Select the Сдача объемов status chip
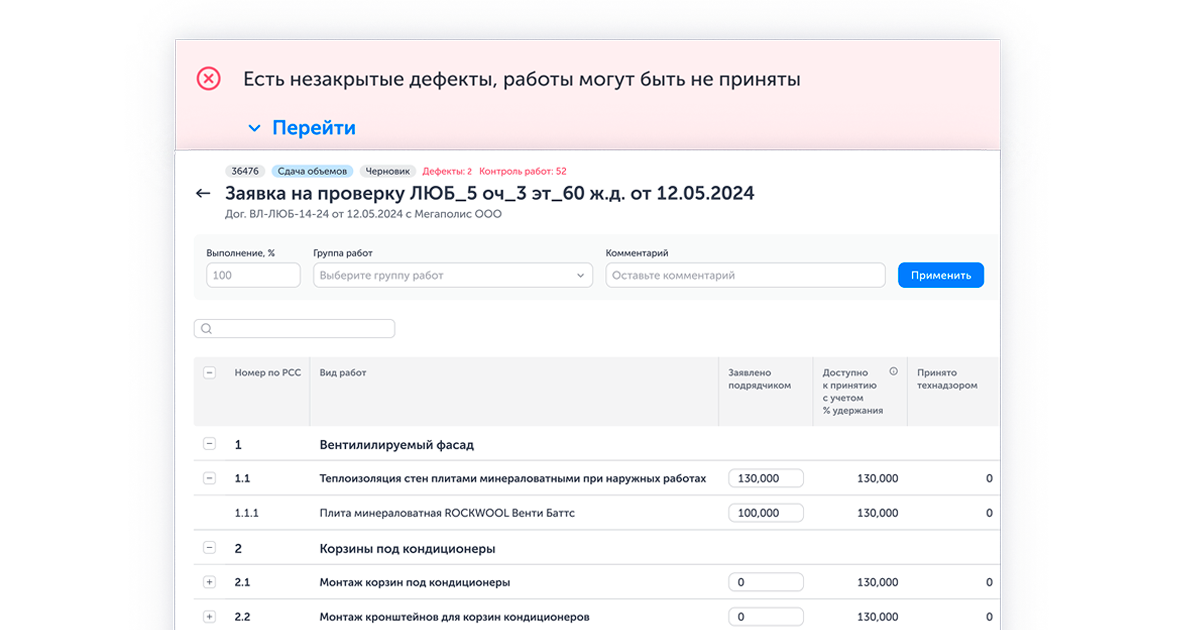 pyautogui.click(x=313, y=171)
